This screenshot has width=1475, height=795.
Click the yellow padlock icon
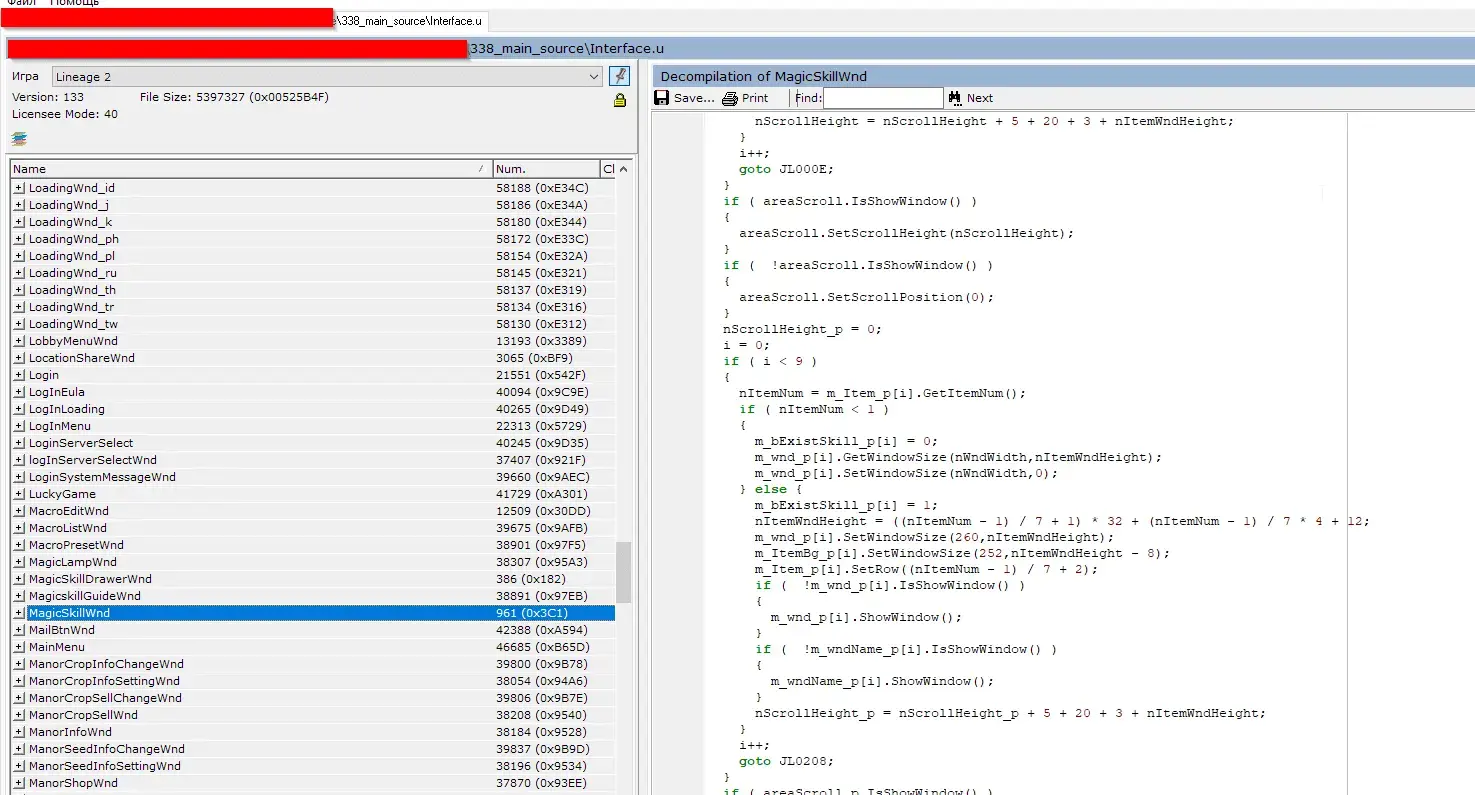(x=620, y=100)
